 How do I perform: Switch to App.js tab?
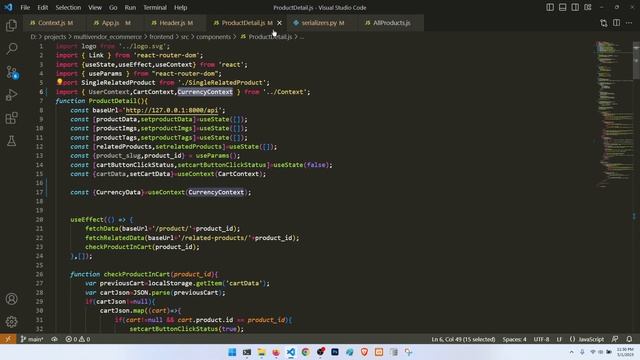click(115, 23)
